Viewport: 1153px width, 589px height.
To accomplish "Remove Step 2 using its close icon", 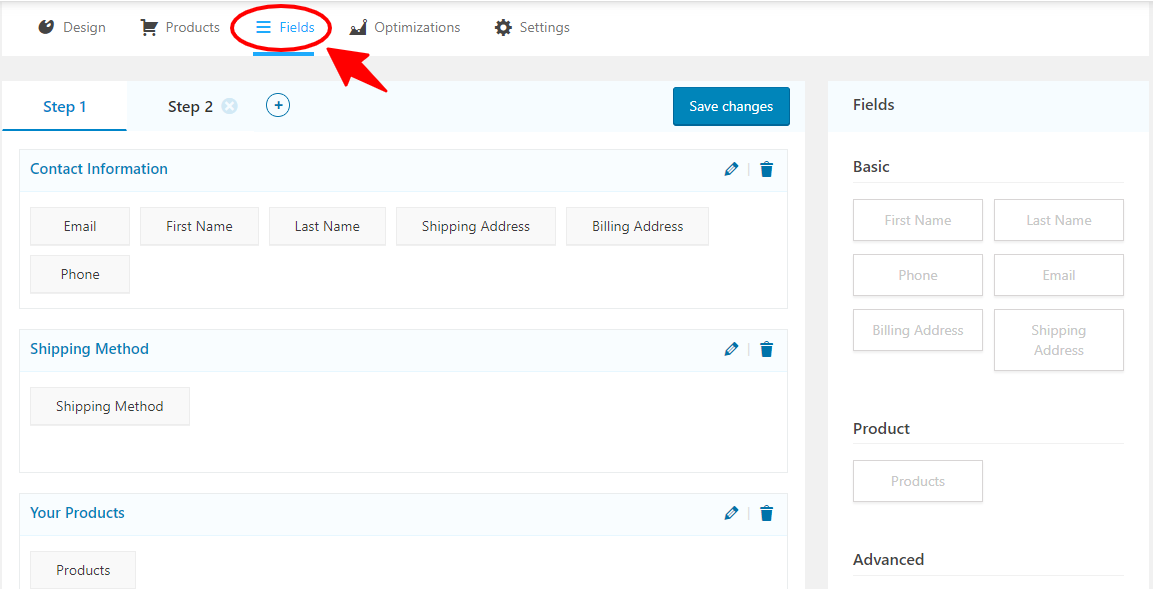I will tap(229, 107).
